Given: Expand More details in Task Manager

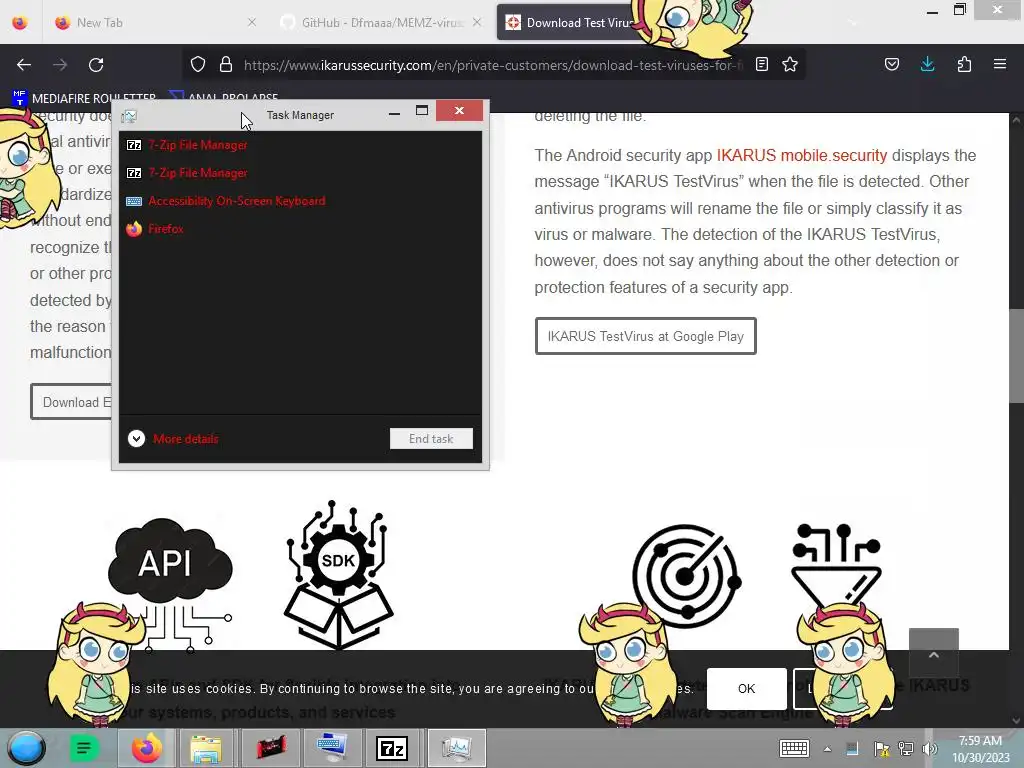Looking at the screenshot, I should click(174, 439).
